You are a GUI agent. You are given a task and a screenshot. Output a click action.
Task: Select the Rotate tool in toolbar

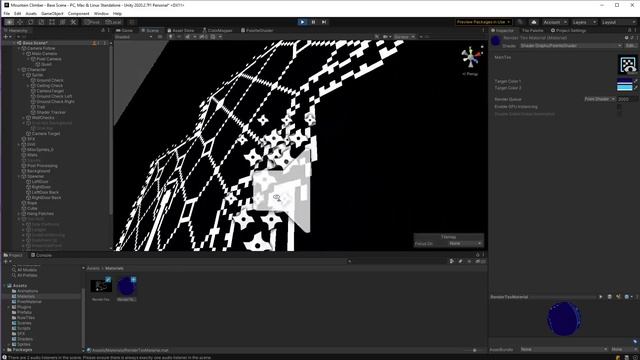pyautogui.click(x=30, y=22)
